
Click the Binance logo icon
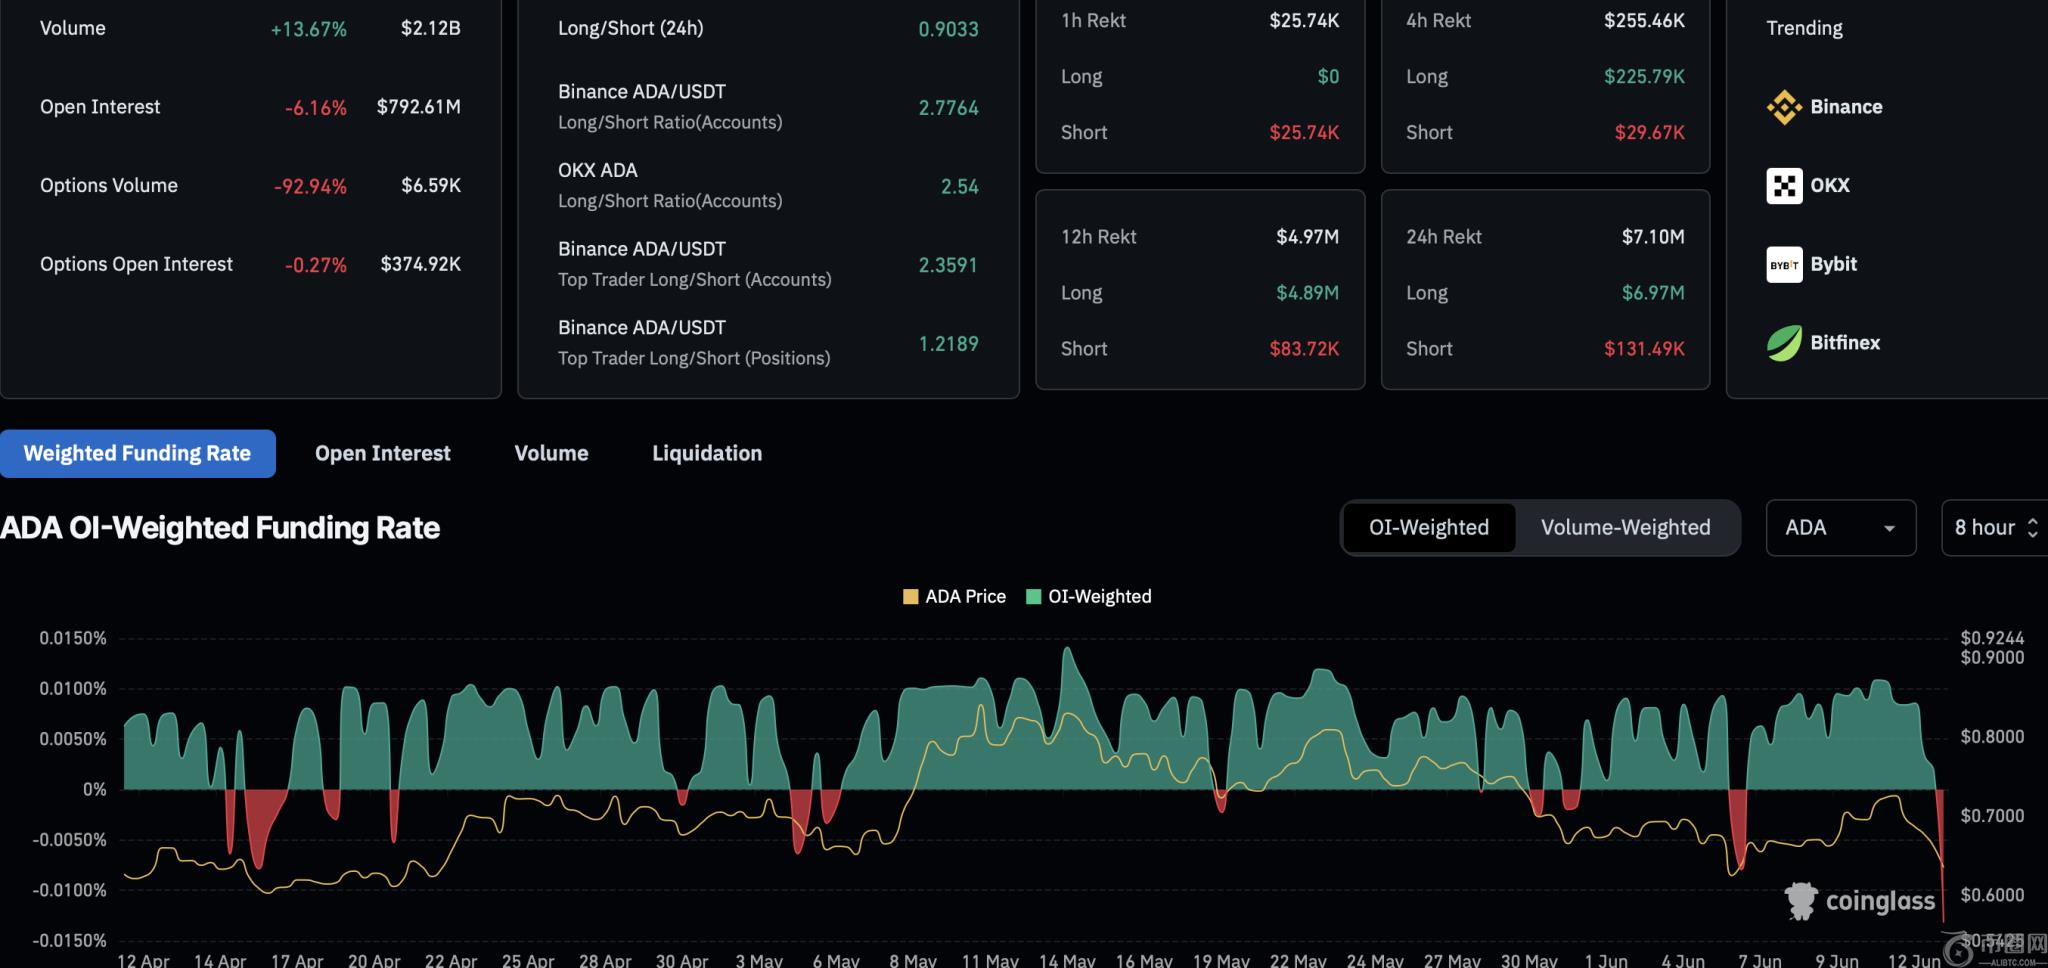pyautogui.click(x=1784, y=107)
